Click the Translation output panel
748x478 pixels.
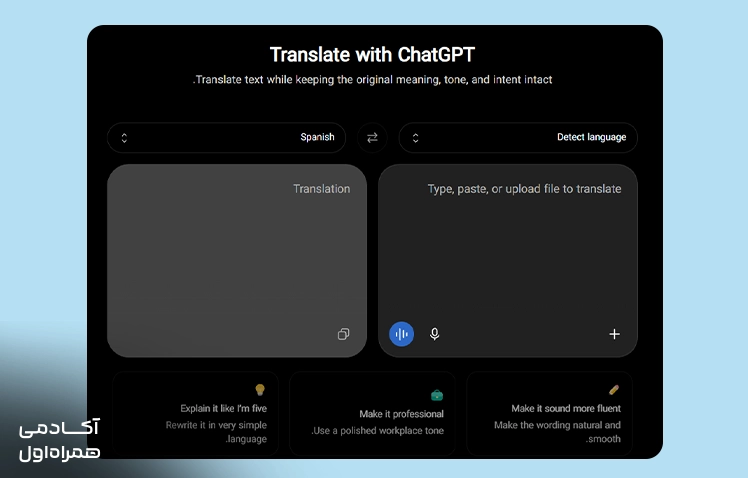[237, 260]
